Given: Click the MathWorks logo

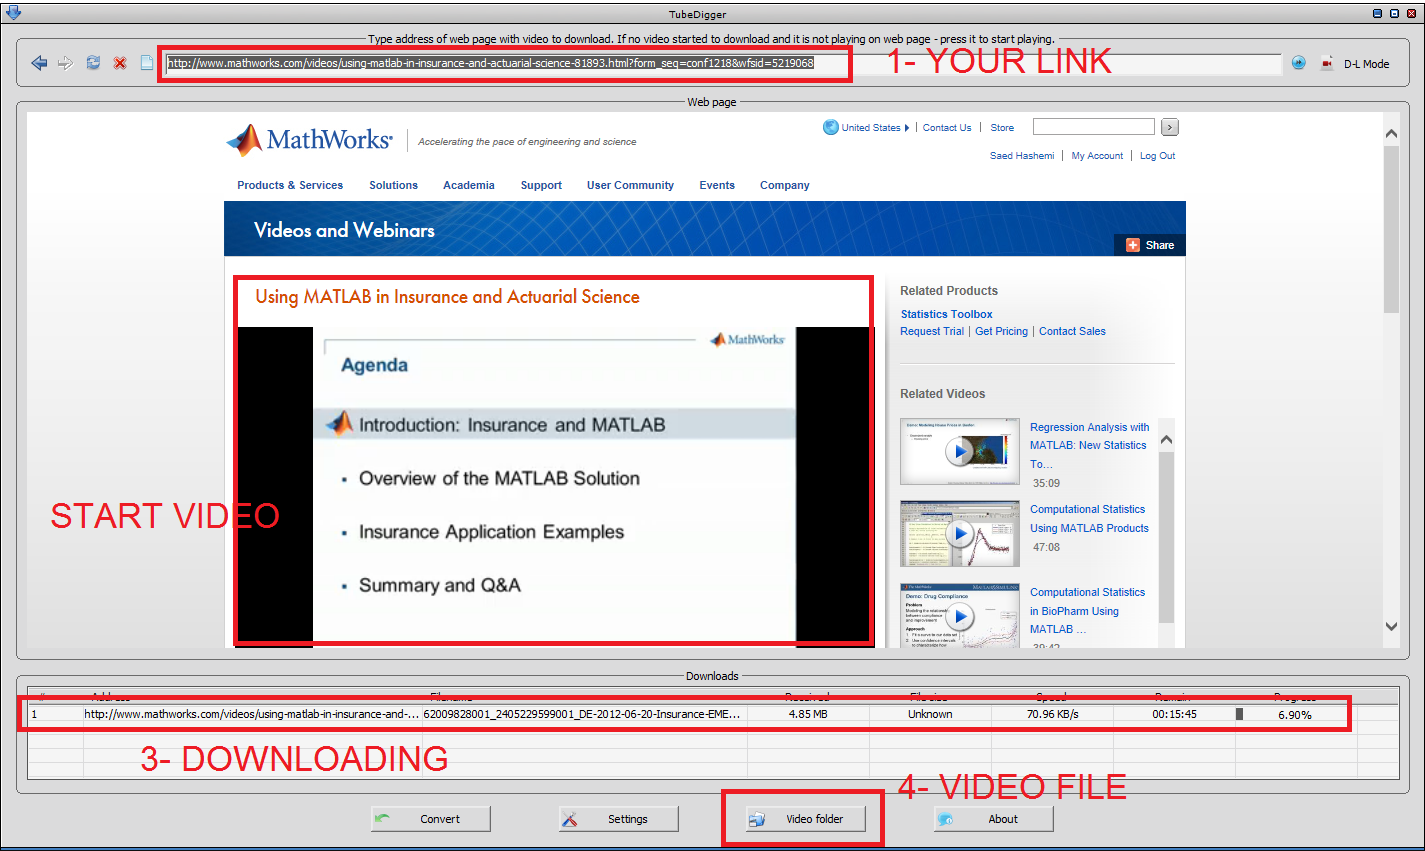Looking at the screenshot, I should [309, 140].
